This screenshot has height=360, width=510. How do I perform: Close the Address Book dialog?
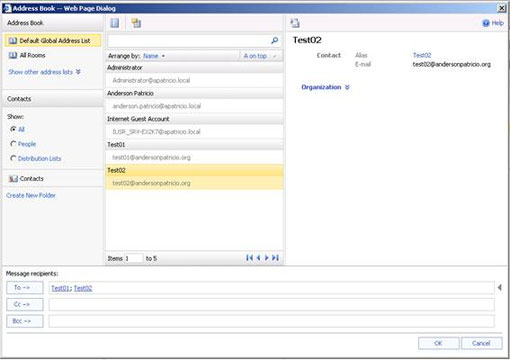[501, 8]
